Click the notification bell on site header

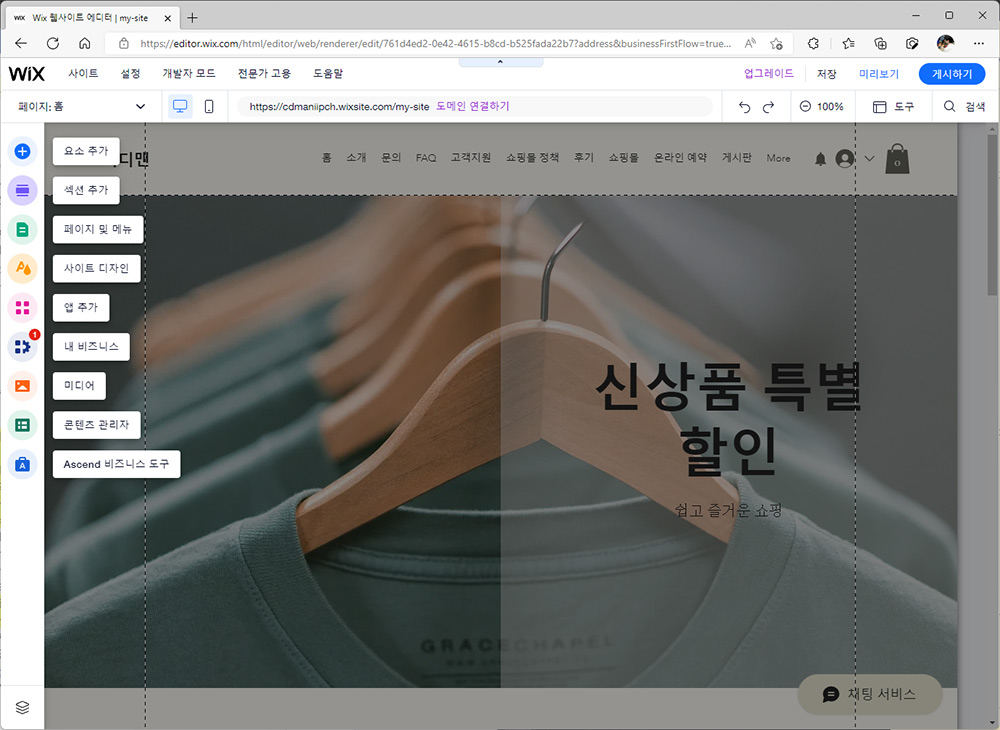(x=820, y=159)
